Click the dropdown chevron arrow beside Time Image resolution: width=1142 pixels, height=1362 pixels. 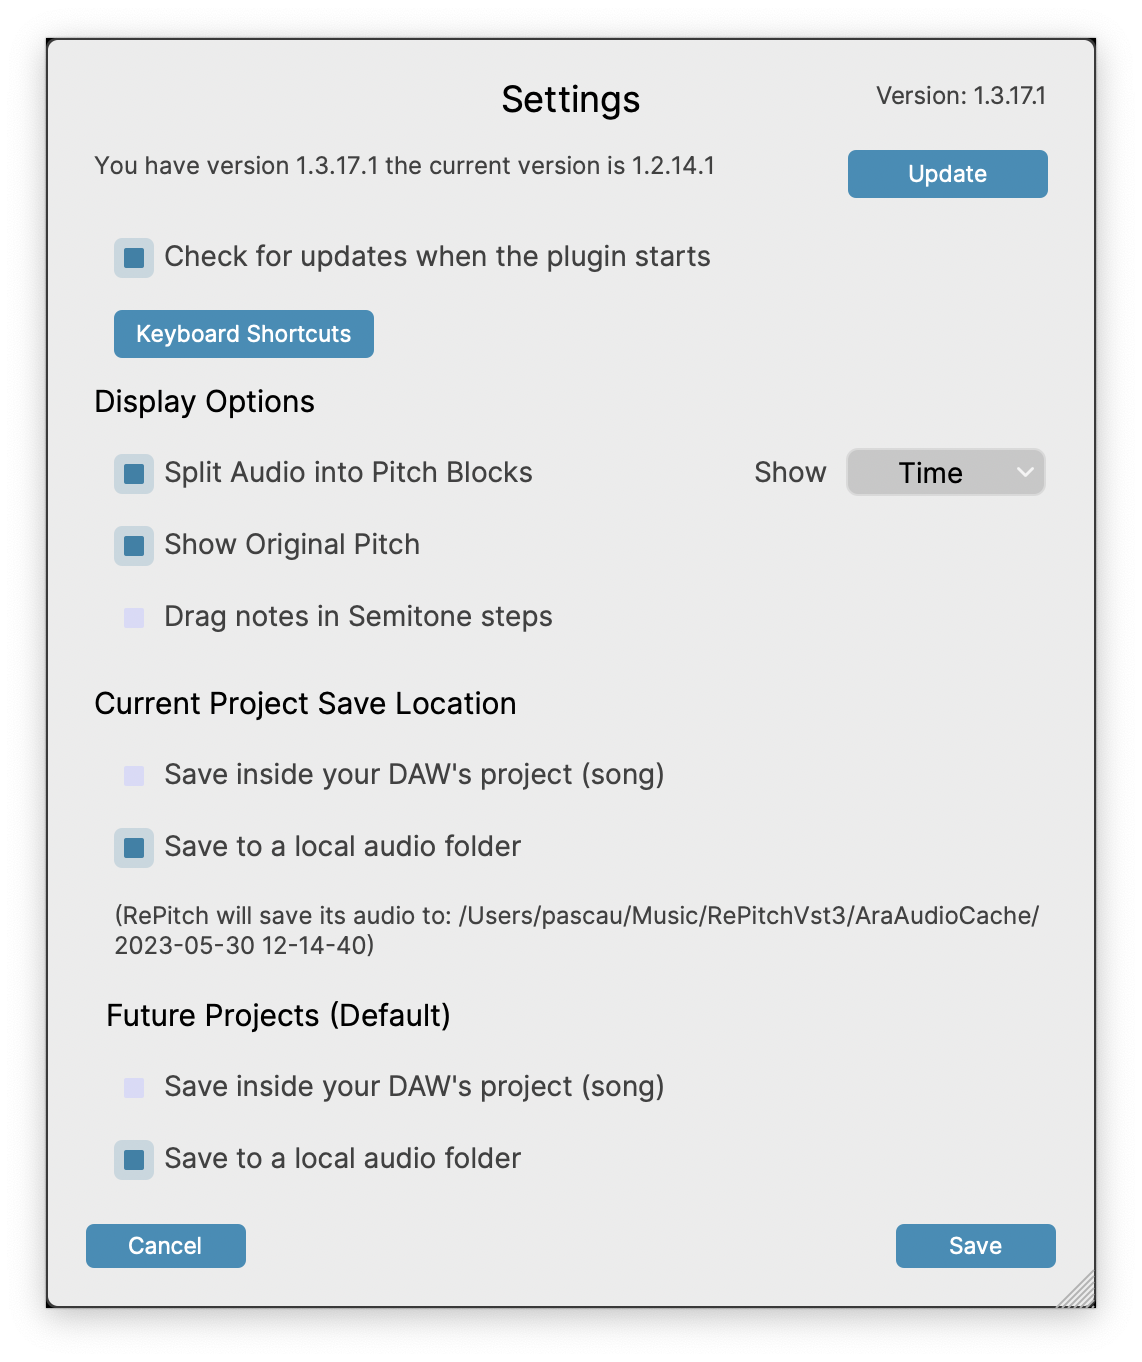tap(1024, 472)
